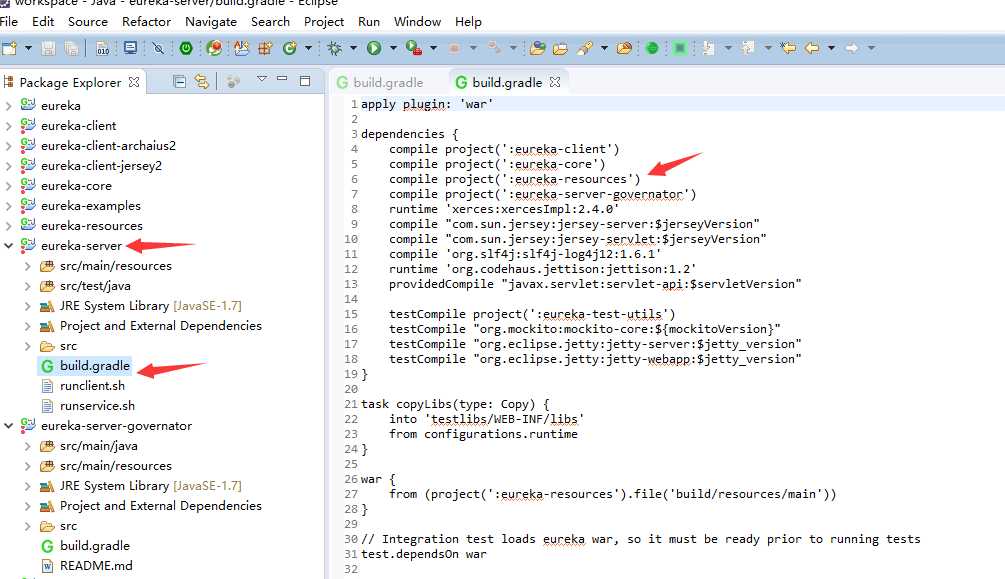
Task: Click the binary 010 toolbar icon
Action: point(103,48)
